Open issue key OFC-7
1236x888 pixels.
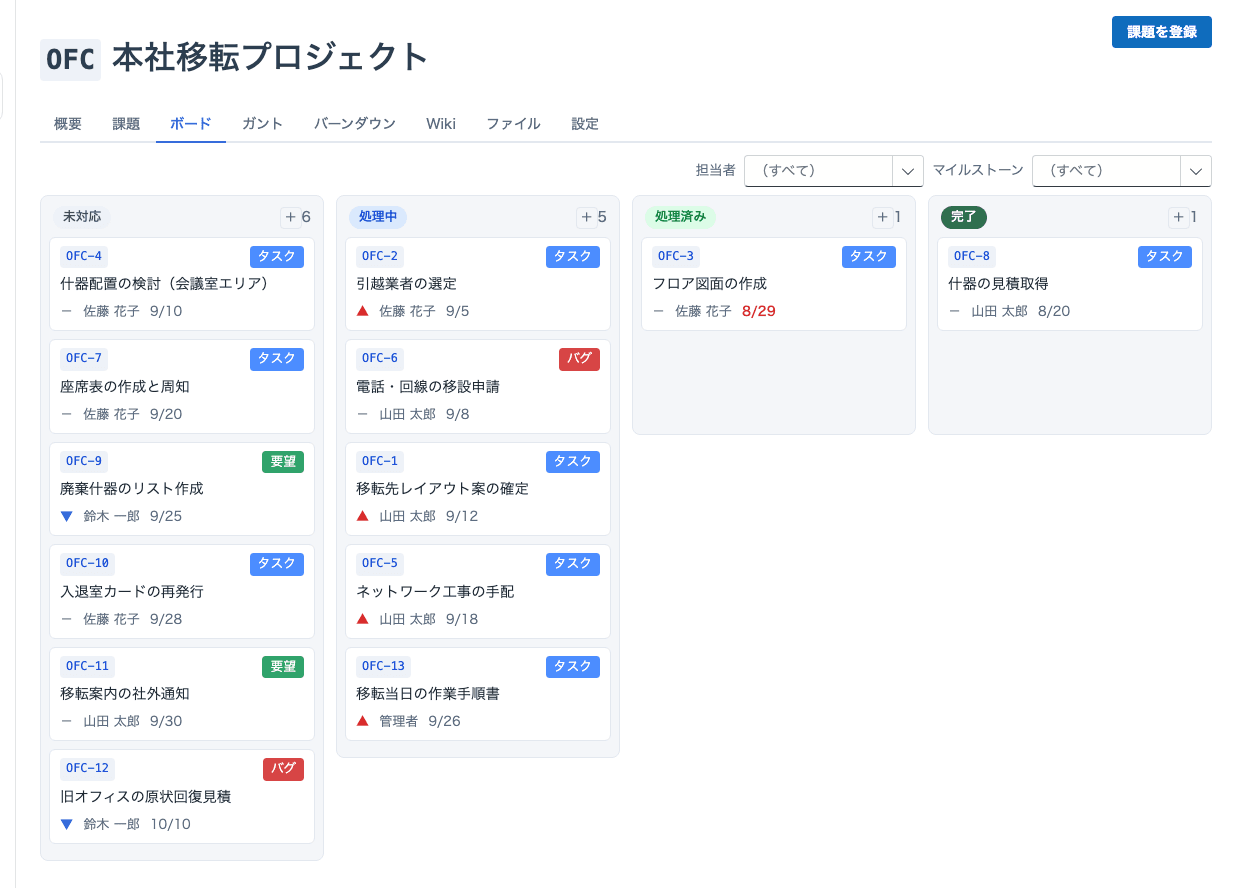pos(83,359)
